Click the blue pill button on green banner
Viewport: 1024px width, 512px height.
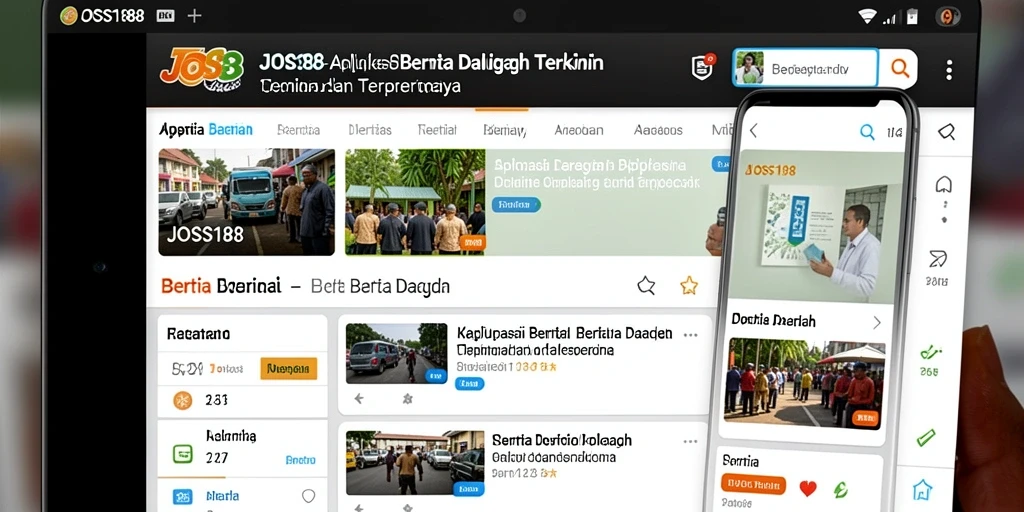[x=516, y=204]
